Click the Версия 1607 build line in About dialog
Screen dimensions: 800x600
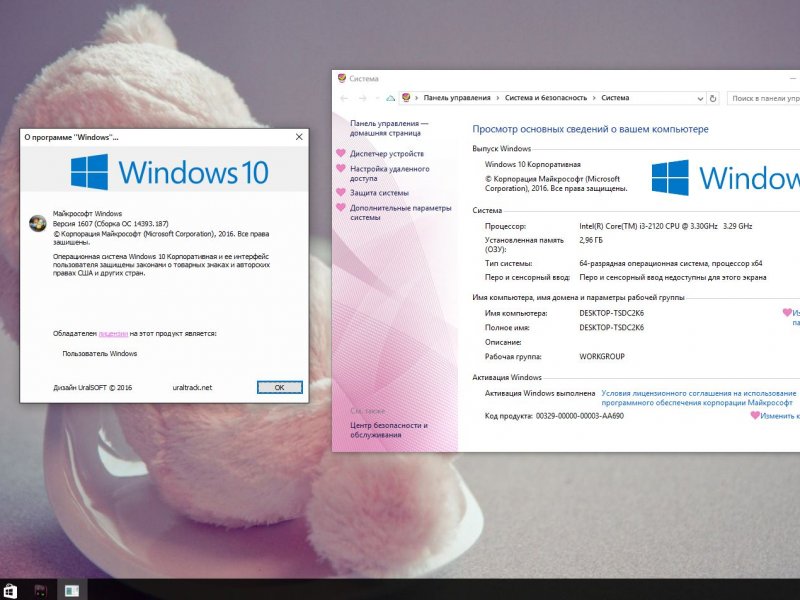pyautogui.click(x=111, y=223)
